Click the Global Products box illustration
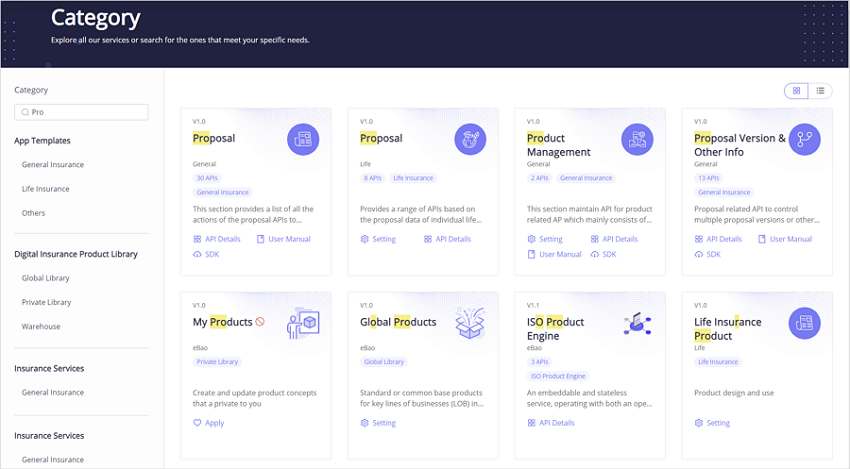This screenshot has width=850, height=469. tap(470, 323)
